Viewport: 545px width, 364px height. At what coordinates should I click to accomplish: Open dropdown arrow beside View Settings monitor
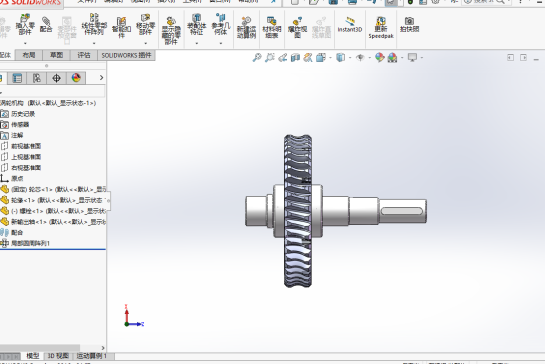click(x=422, y=57)
